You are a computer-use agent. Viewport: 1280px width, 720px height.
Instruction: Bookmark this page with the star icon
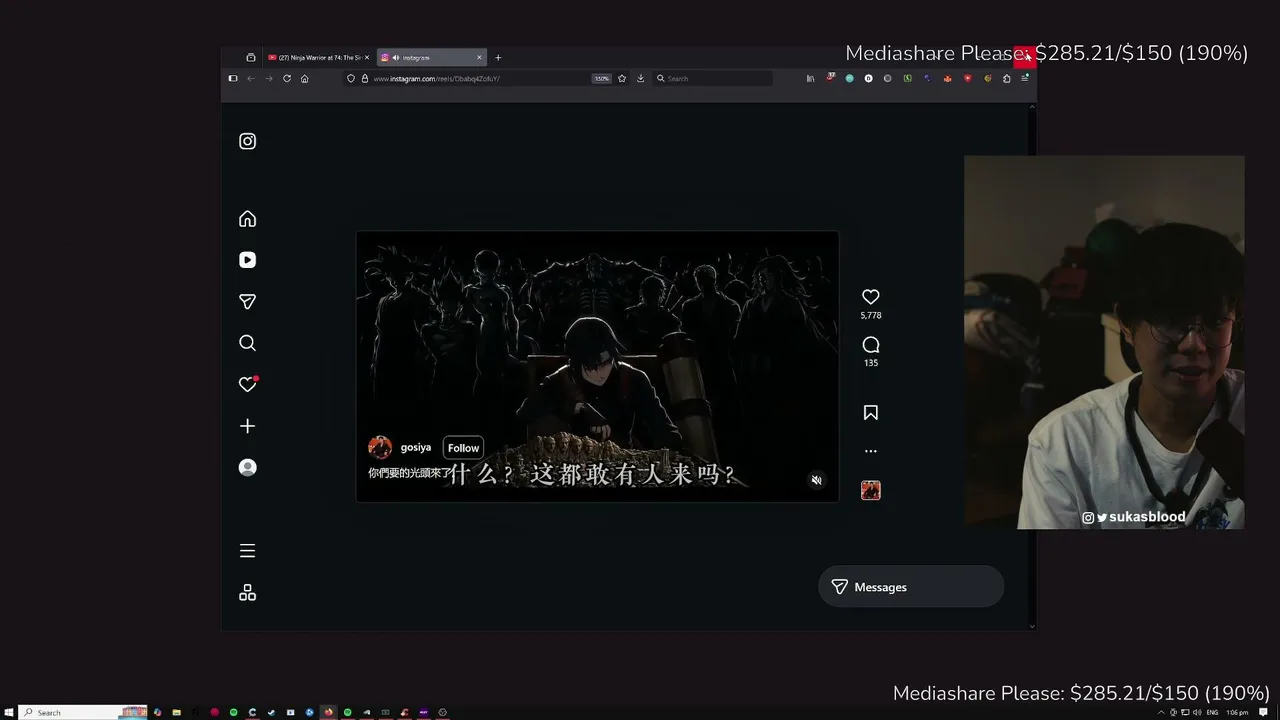pyautogui.click(x=622, y=78)
